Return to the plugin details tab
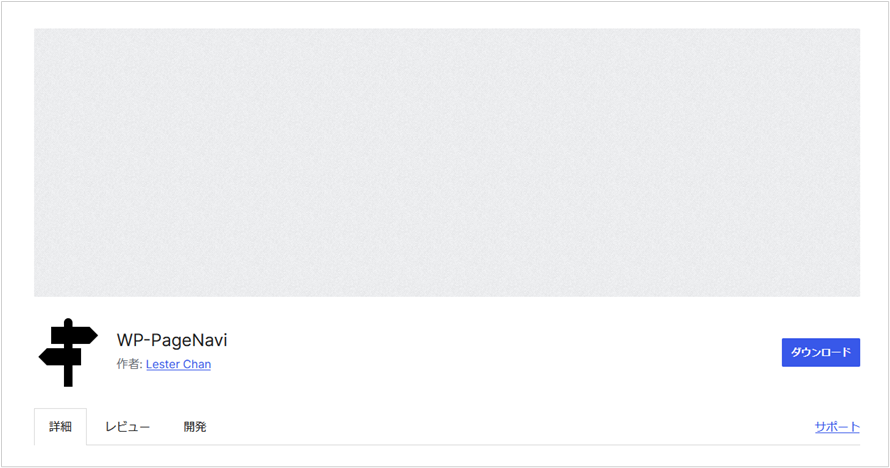 tap(60, 427)
